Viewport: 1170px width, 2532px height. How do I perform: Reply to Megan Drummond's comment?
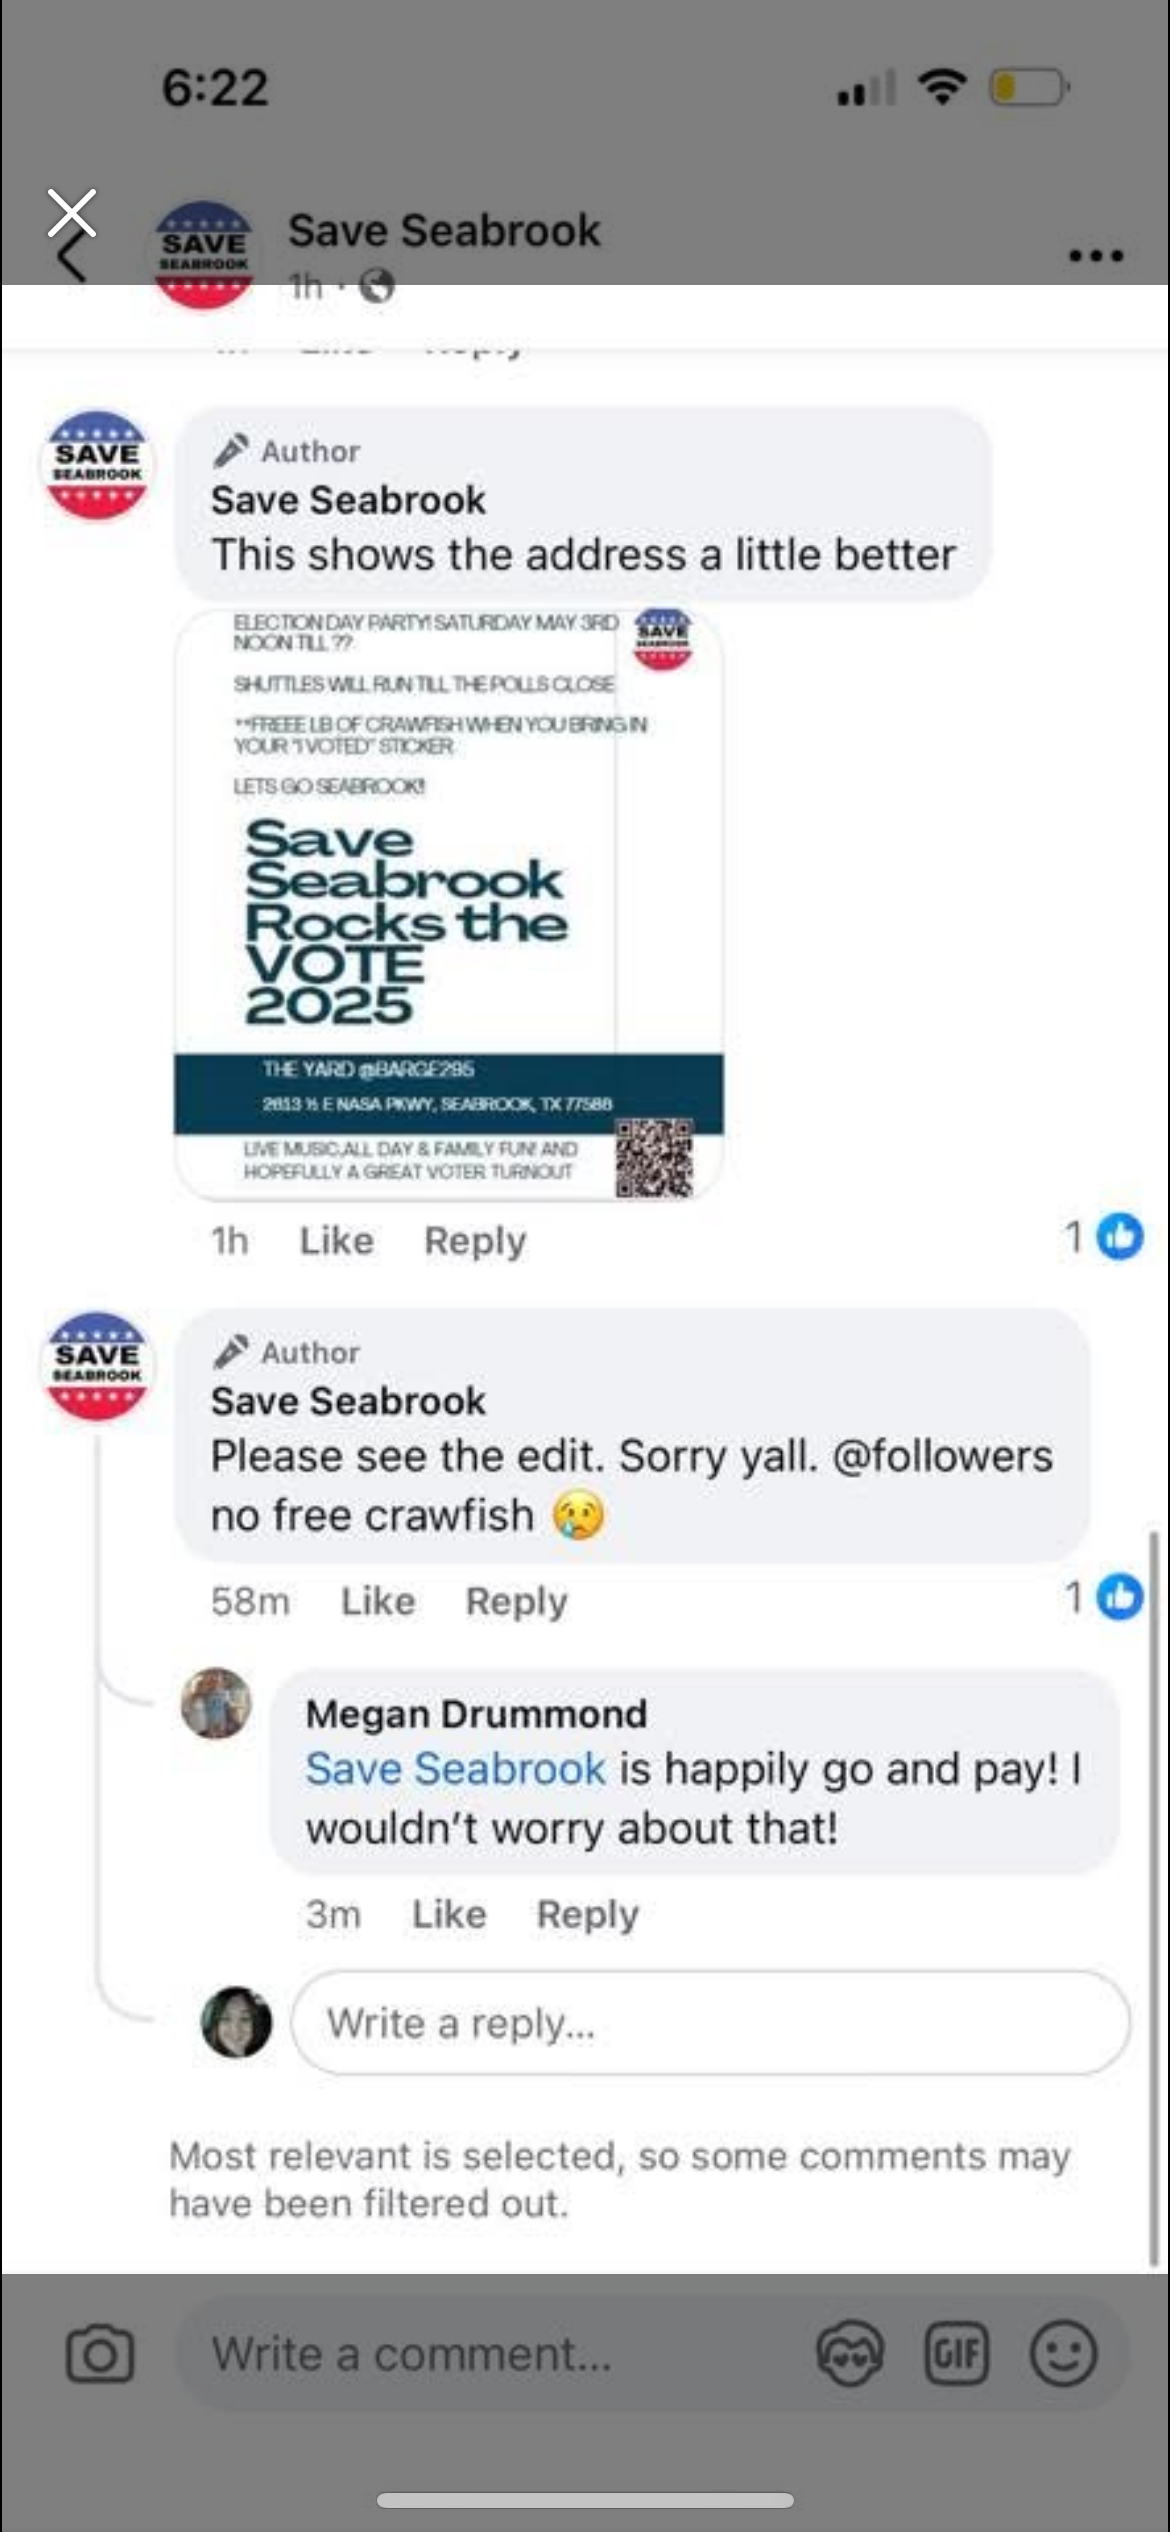pos(588,1914)
